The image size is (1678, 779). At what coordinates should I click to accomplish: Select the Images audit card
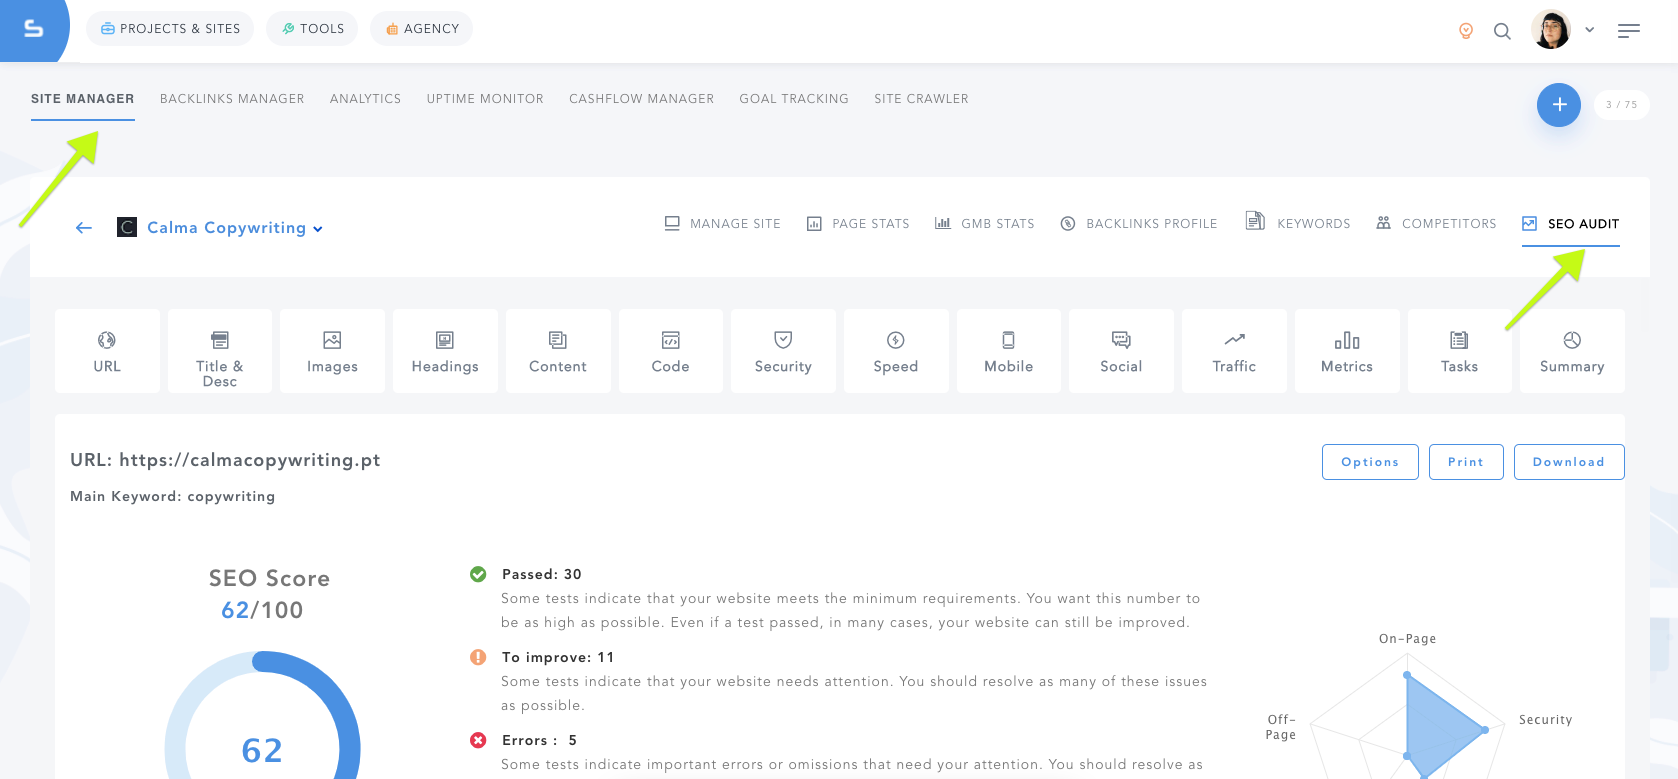(x=332, y=351)
